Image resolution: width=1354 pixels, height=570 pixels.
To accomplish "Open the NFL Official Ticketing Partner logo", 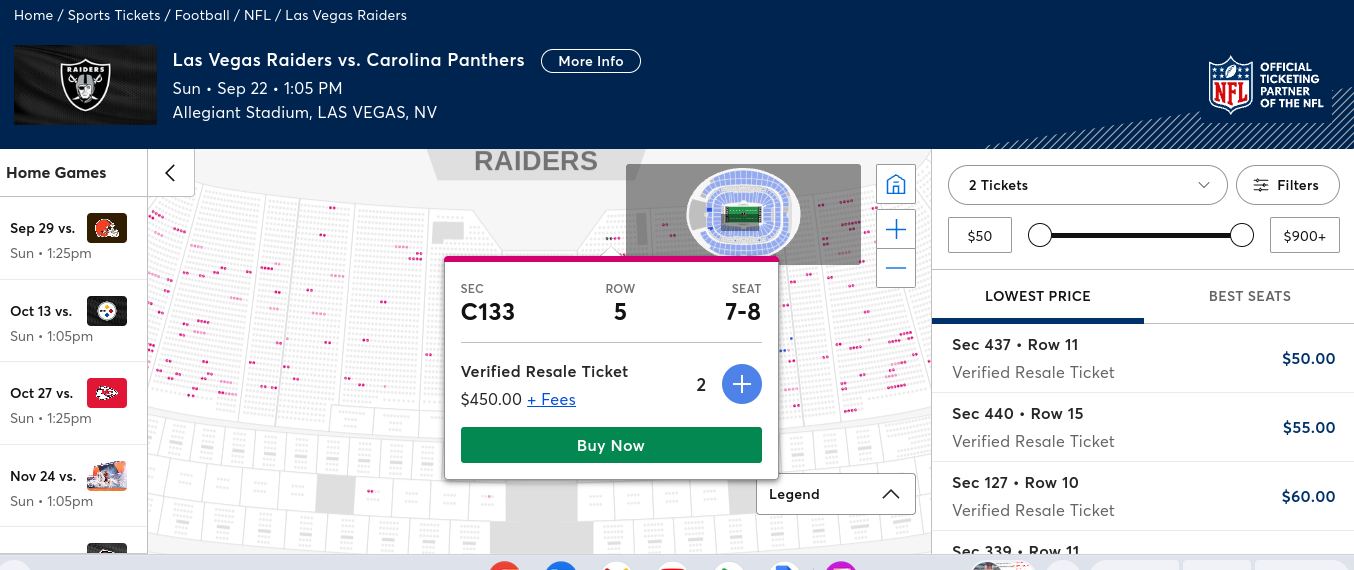I will 1267,85.
